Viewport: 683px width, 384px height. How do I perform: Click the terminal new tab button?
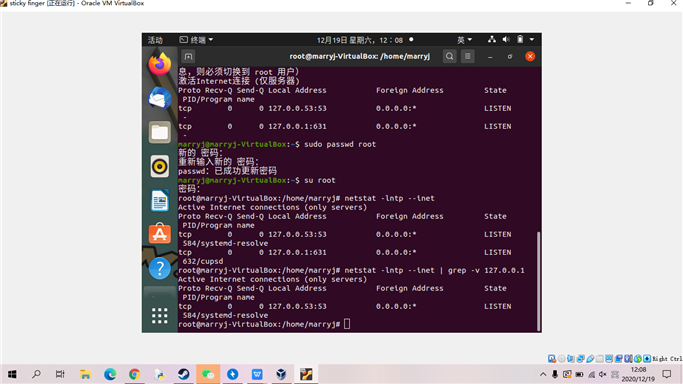[188, 56]
